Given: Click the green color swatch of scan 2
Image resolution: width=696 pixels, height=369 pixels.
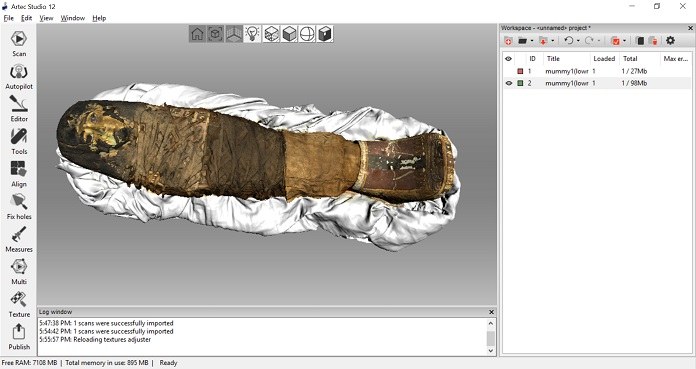Looking at the screenshot, I should [x=520, y=83].
